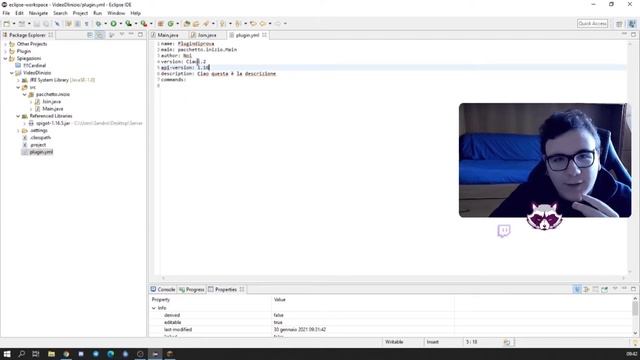Click the External Tools run icon
The height and width of the screenshot is (360, 640).
pyautogui.click(x=144, y=24)
